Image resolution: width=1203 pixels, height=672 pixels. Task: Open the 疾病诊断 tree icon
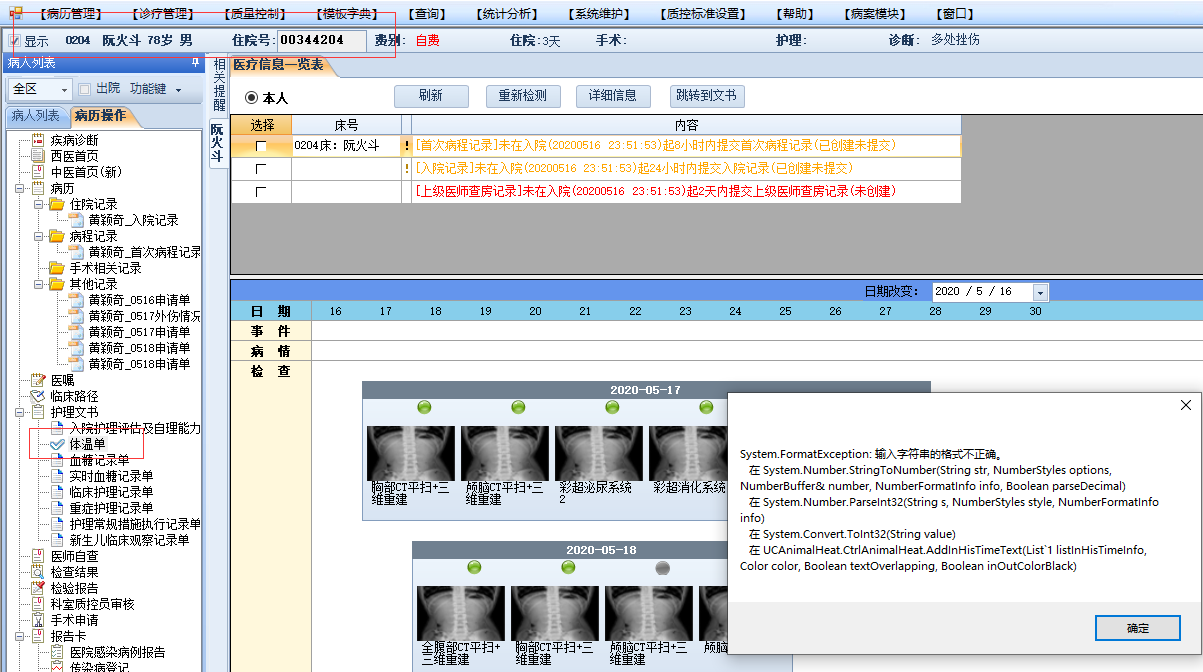38,140
